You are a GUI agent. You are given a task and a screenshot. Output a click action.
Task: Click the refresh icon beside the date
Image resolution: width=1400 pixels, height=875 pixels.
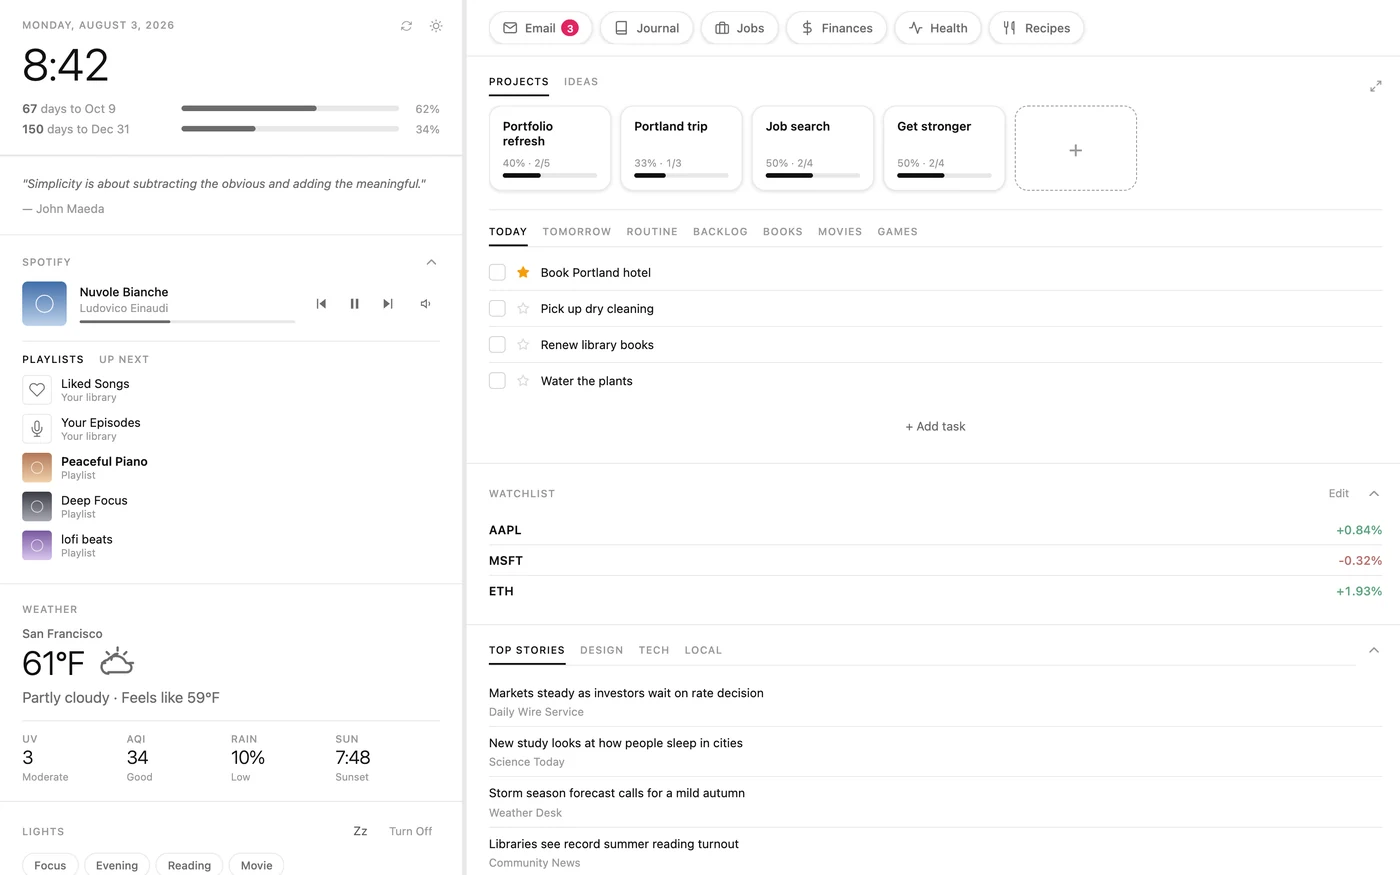(x=406, y=26)
